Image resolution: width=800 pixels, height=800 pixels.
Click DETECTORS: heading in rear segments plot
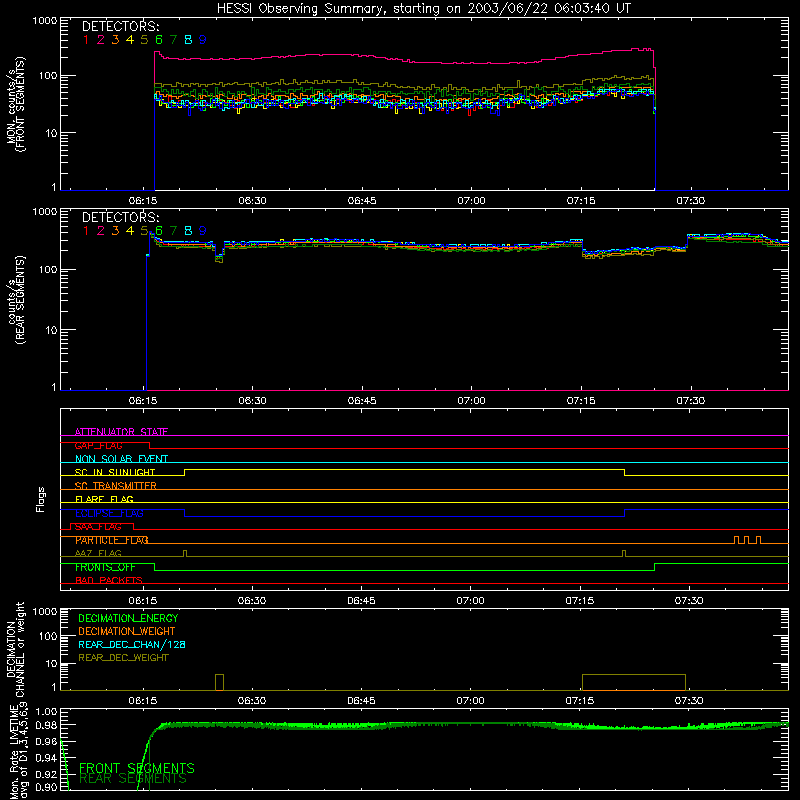click(x=121, y=218)
